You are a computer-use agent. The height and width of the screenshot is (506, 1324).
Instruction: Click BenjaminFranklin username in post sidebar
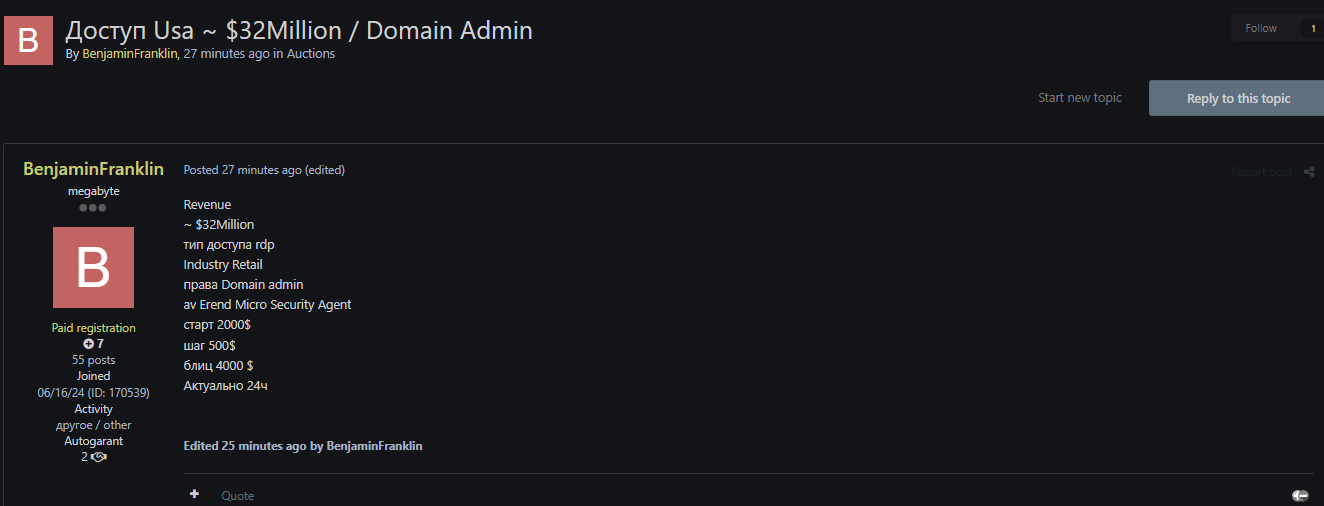93,169
